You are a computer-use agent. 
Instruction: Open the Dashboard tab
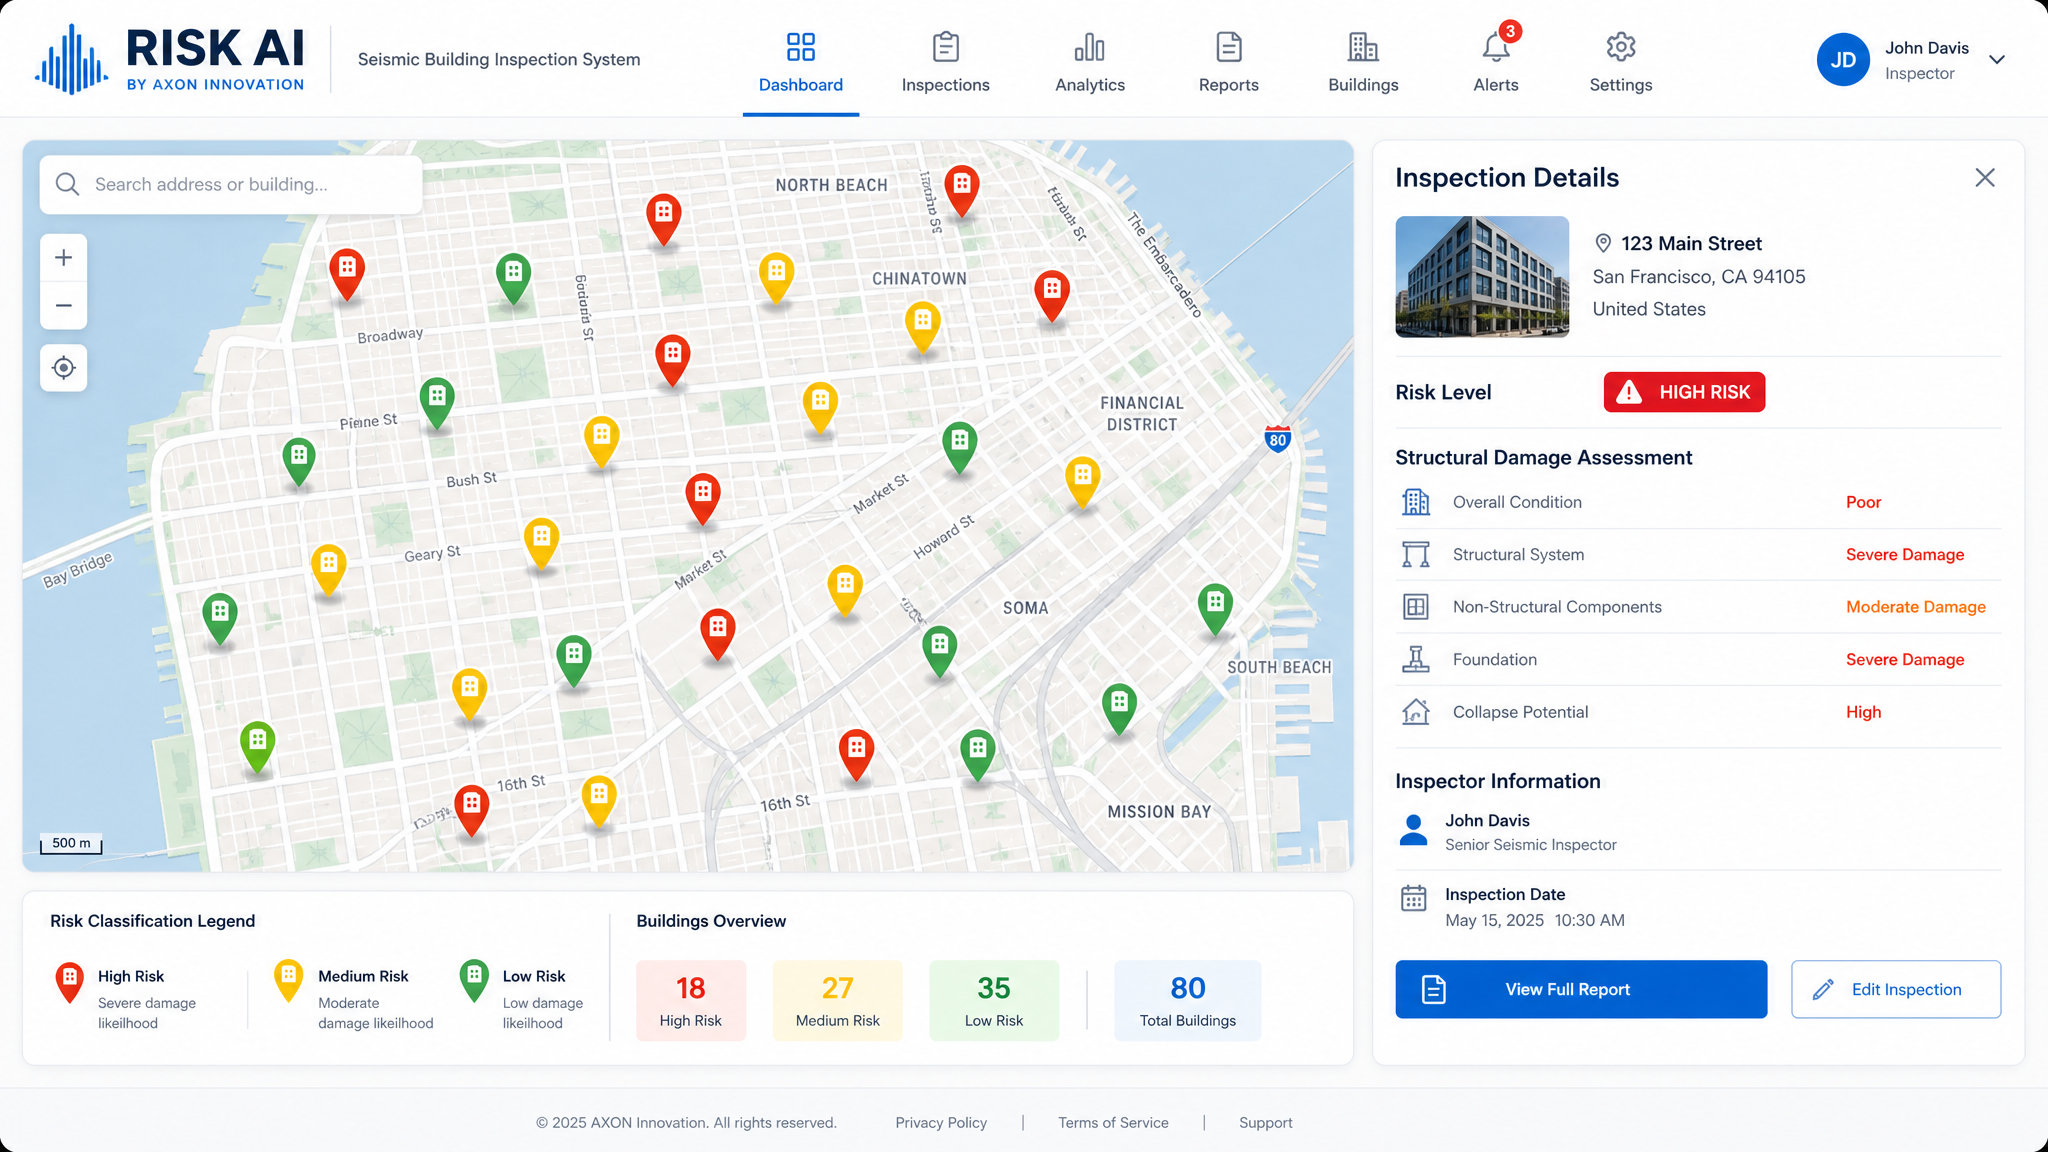pos(800,63)
